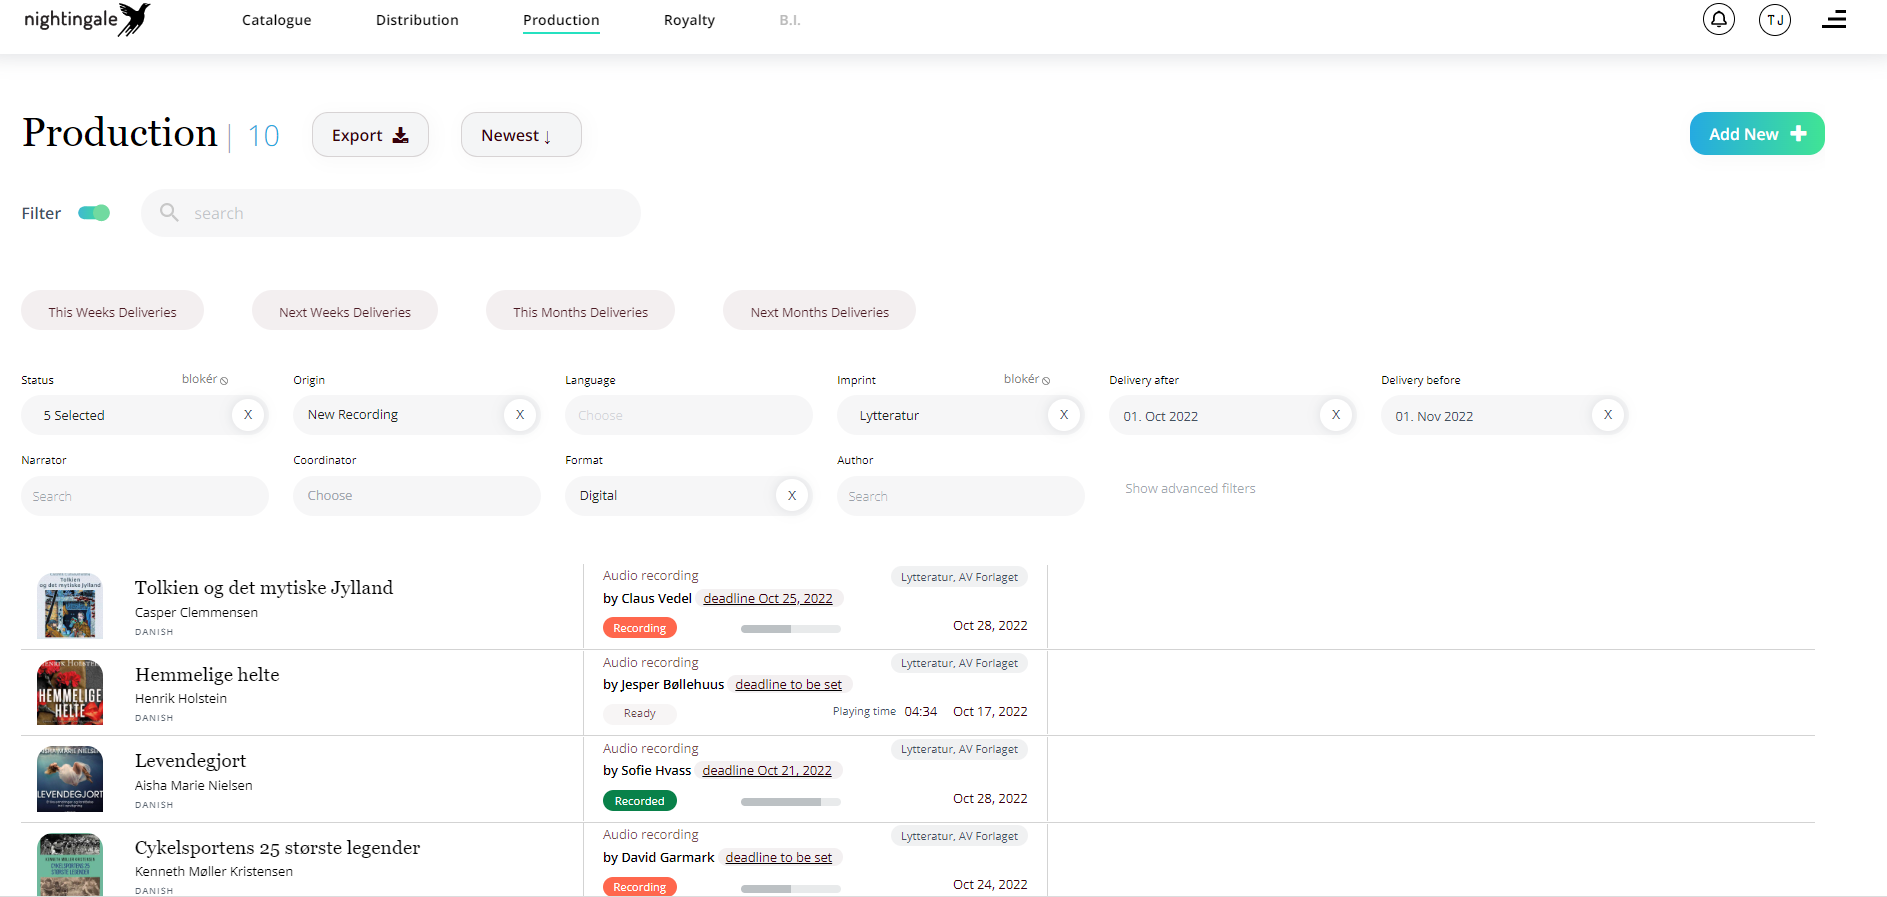Click deadline Oct 25, 2022 link
1887x897 pixels.
(768, 598)
